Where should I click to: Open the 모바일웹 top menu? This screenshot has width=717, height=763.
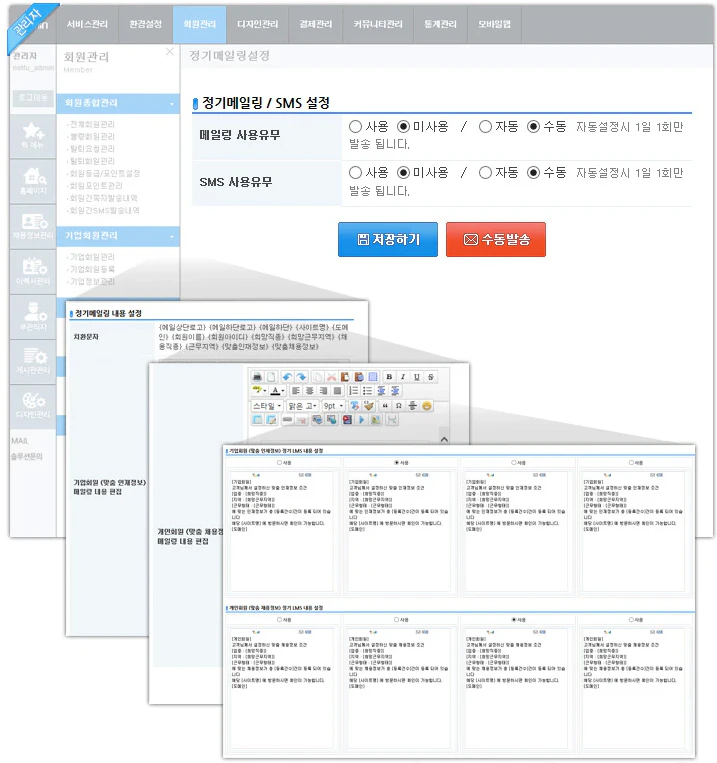tap(495, 24)
